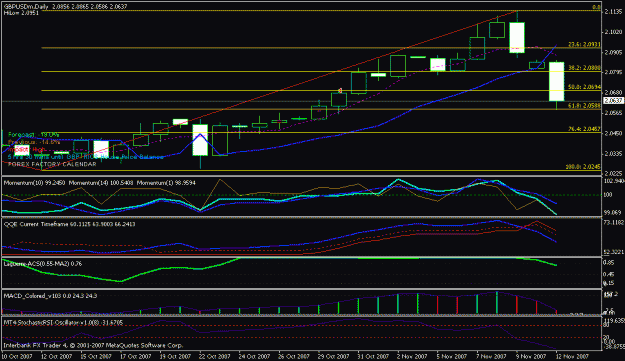The width and height of the screenshot is (625, 361).
Task: Click the 29 Oct 2007 date label
Action: [334, 356]
